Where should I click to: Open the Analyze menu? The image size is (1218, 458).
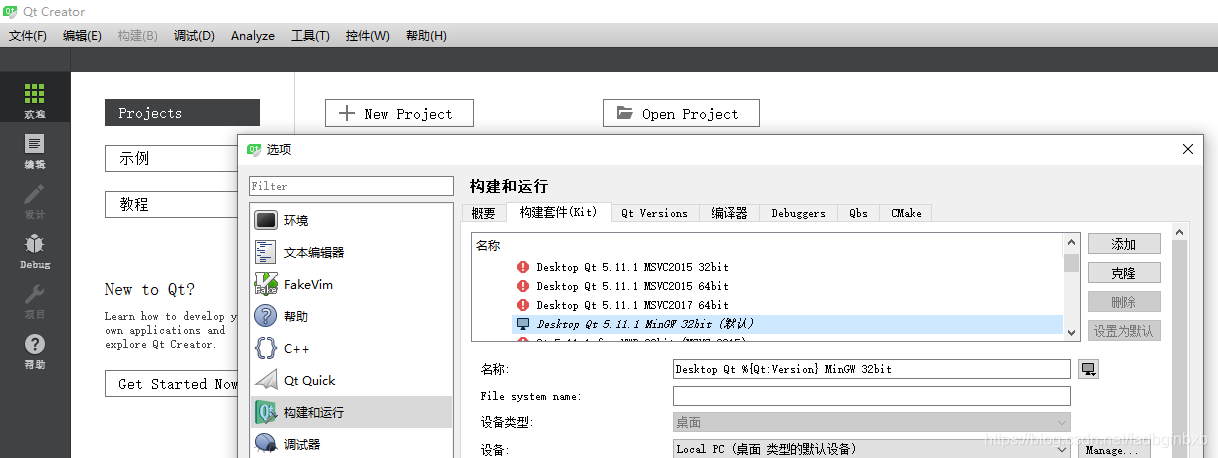pyautogui.click(x=253, y=35)
